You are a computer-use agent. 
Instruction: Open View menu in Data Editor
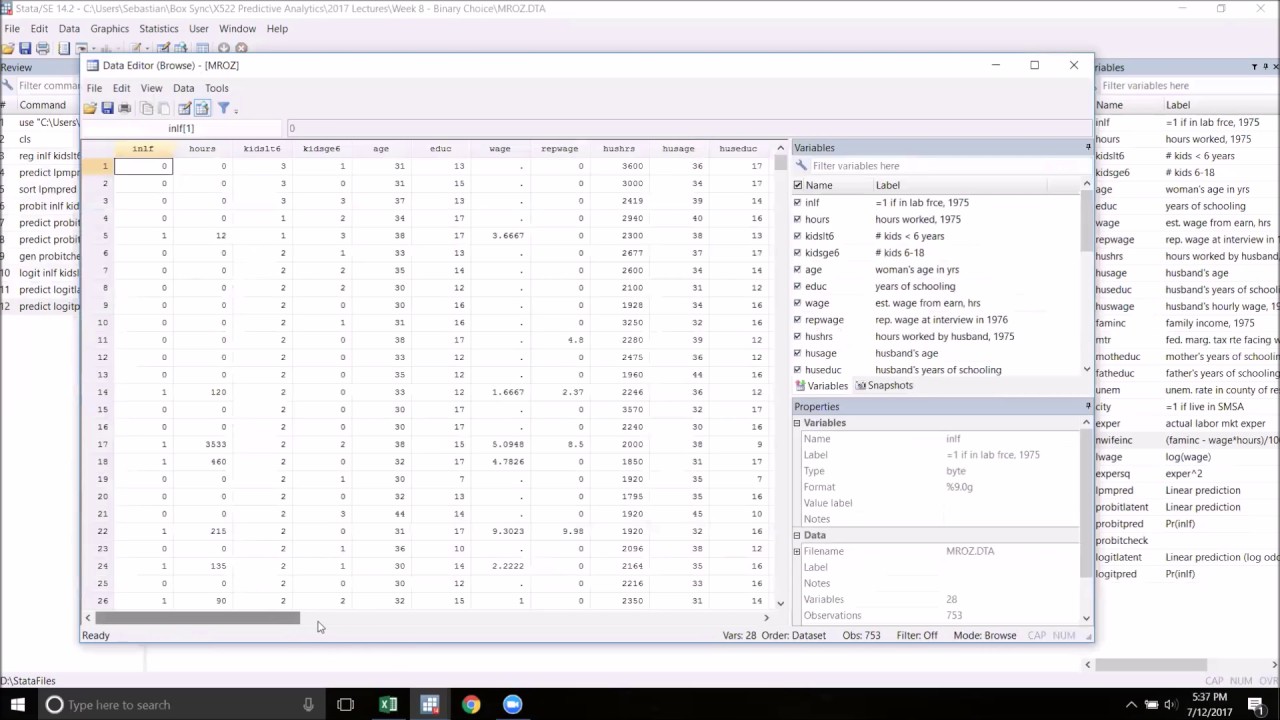pyautogui.click(x=151, y=88)
